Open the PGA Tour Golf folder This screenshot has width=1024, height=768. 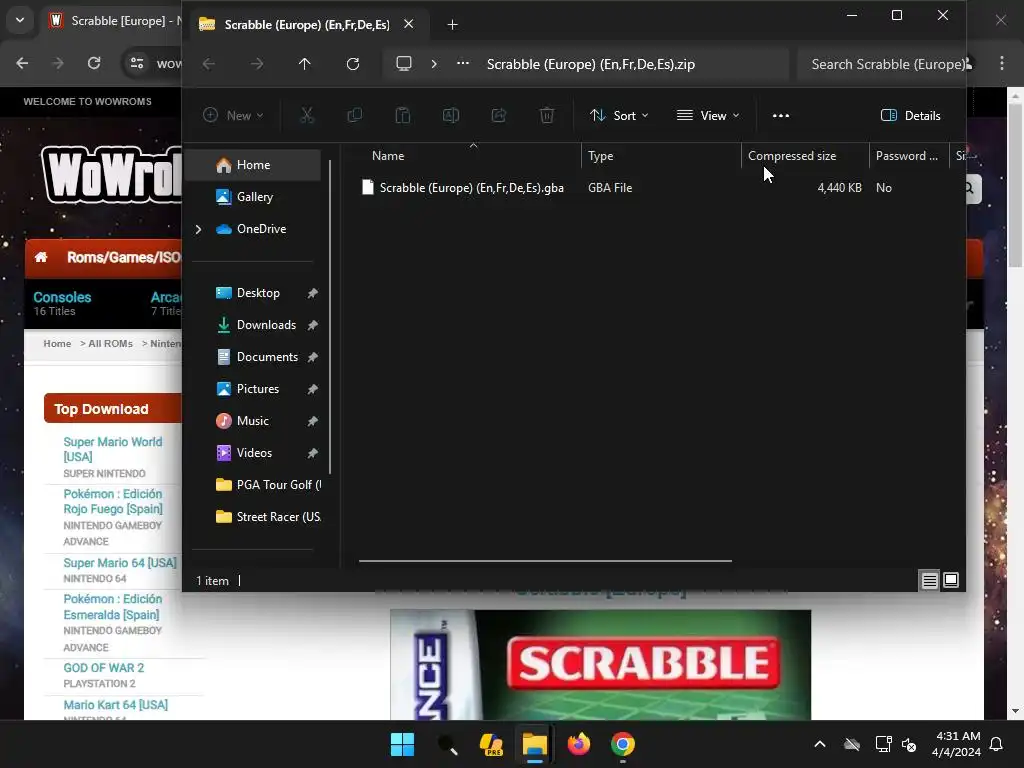(268, 485)
